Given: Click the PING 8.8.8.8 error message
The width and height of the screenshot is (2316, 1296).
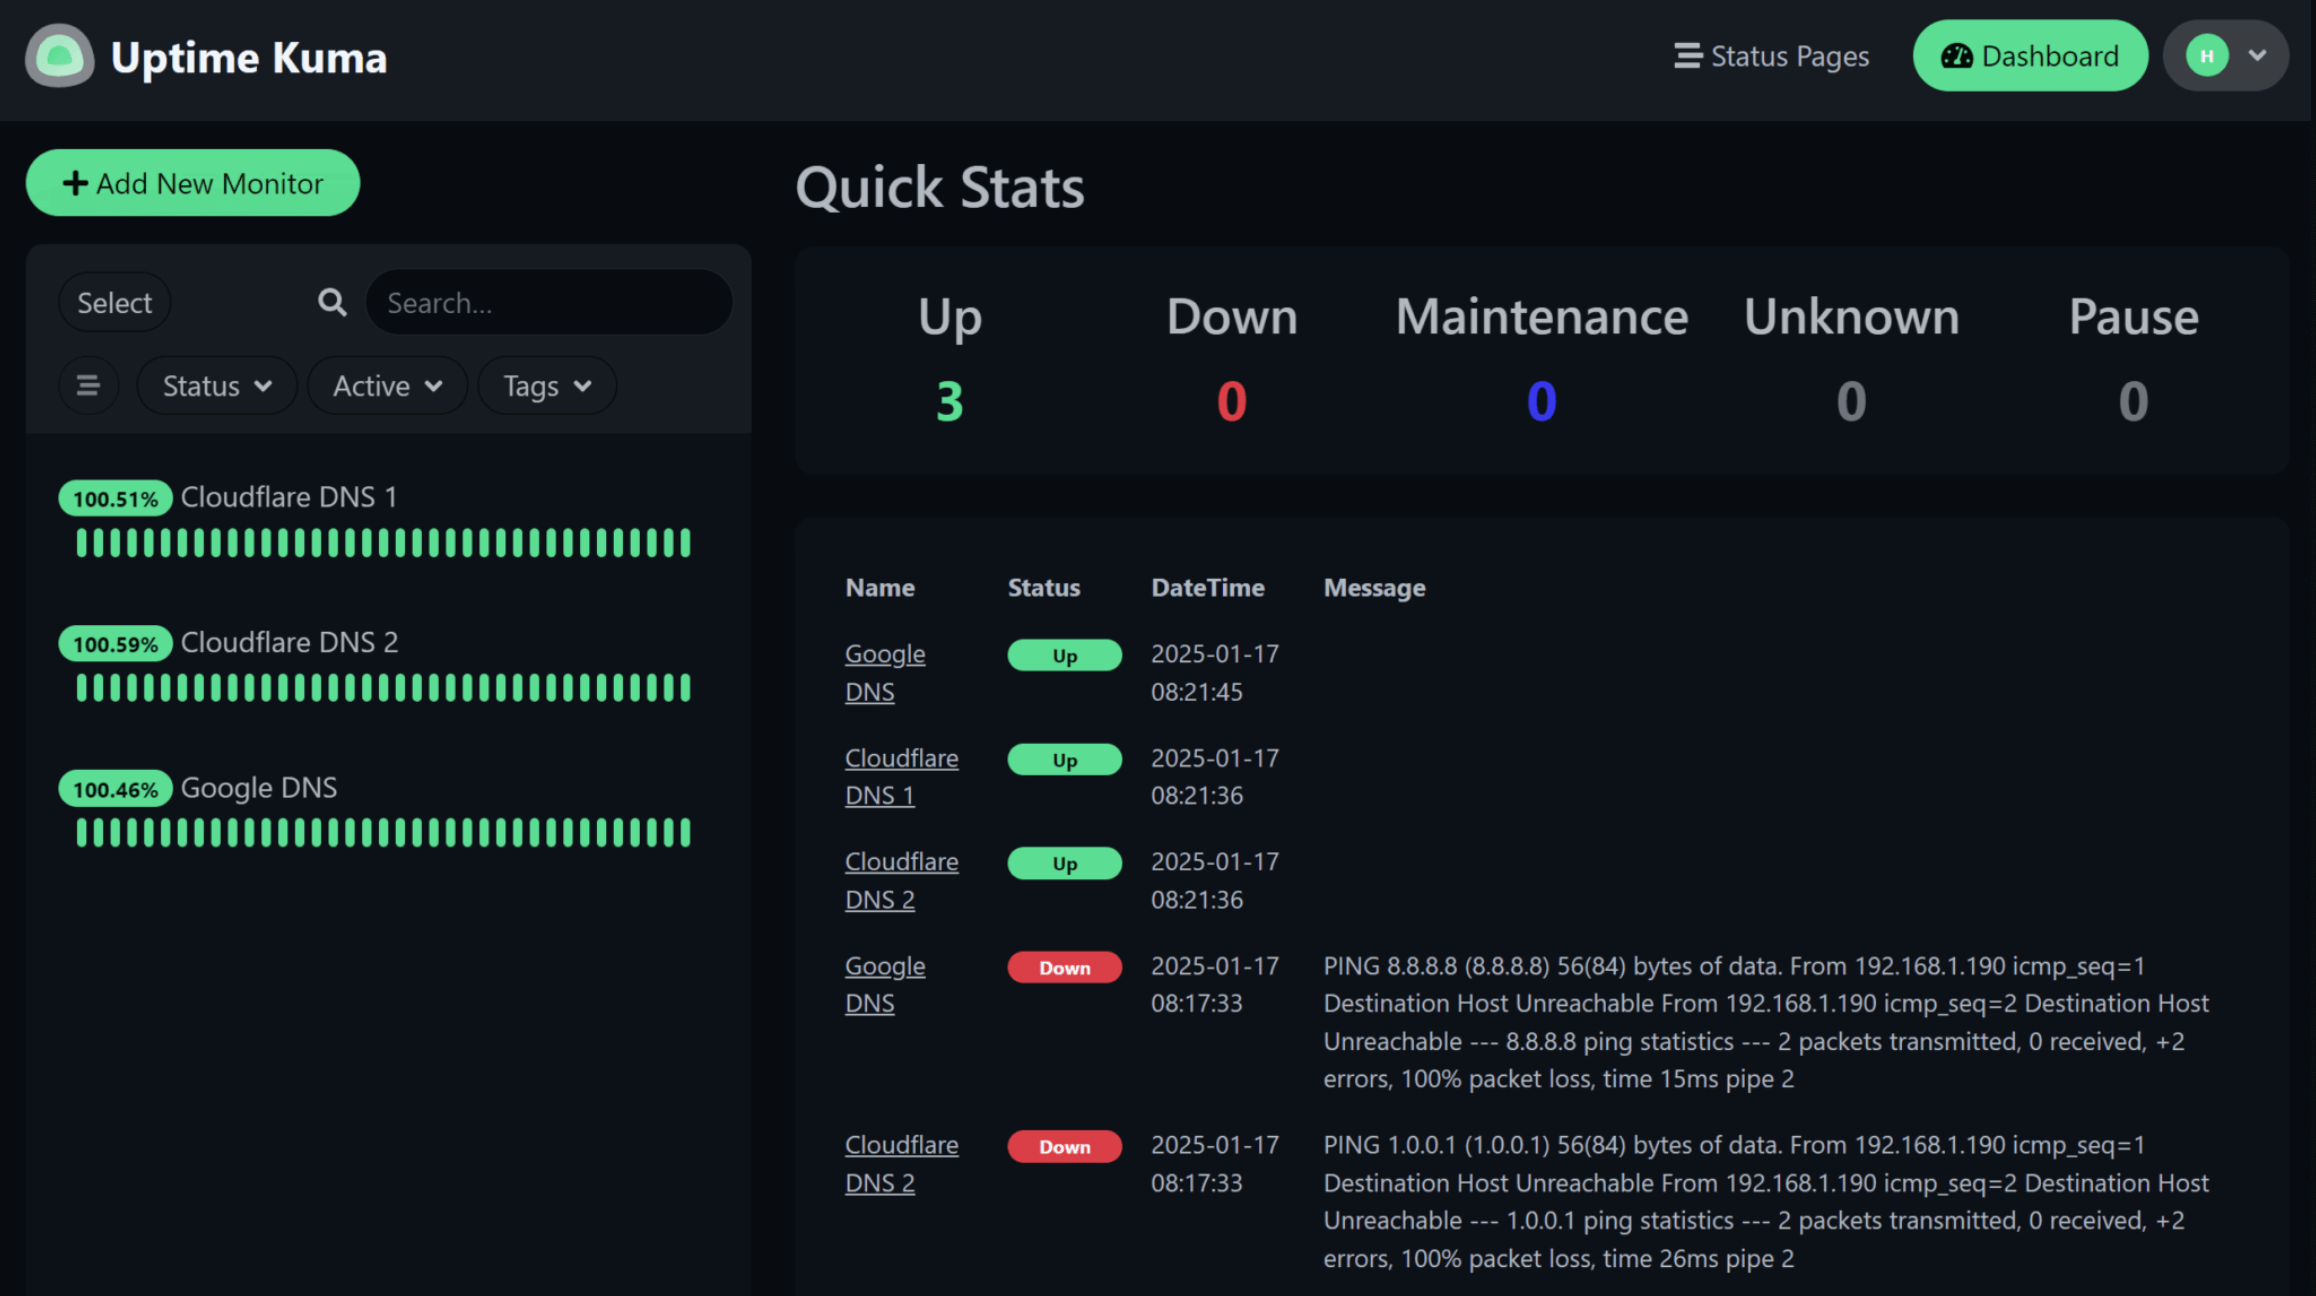Looking at the screenshot, I should [1766, 1022].
